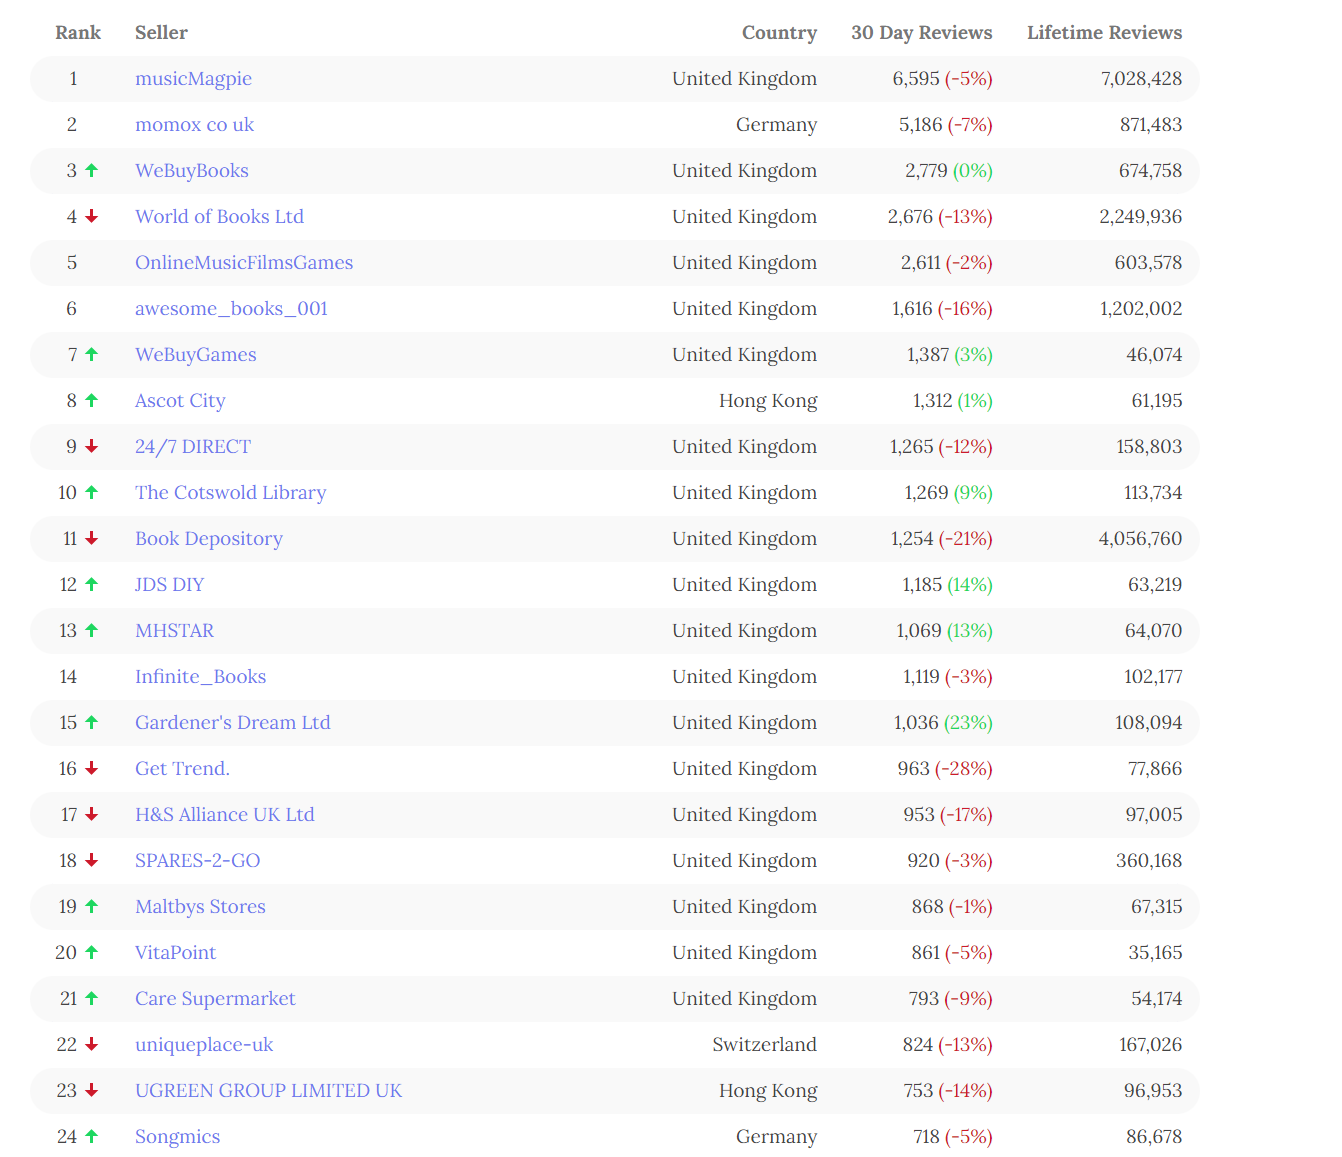Open 24/7 DIRECT seller page

coord(193,447)
